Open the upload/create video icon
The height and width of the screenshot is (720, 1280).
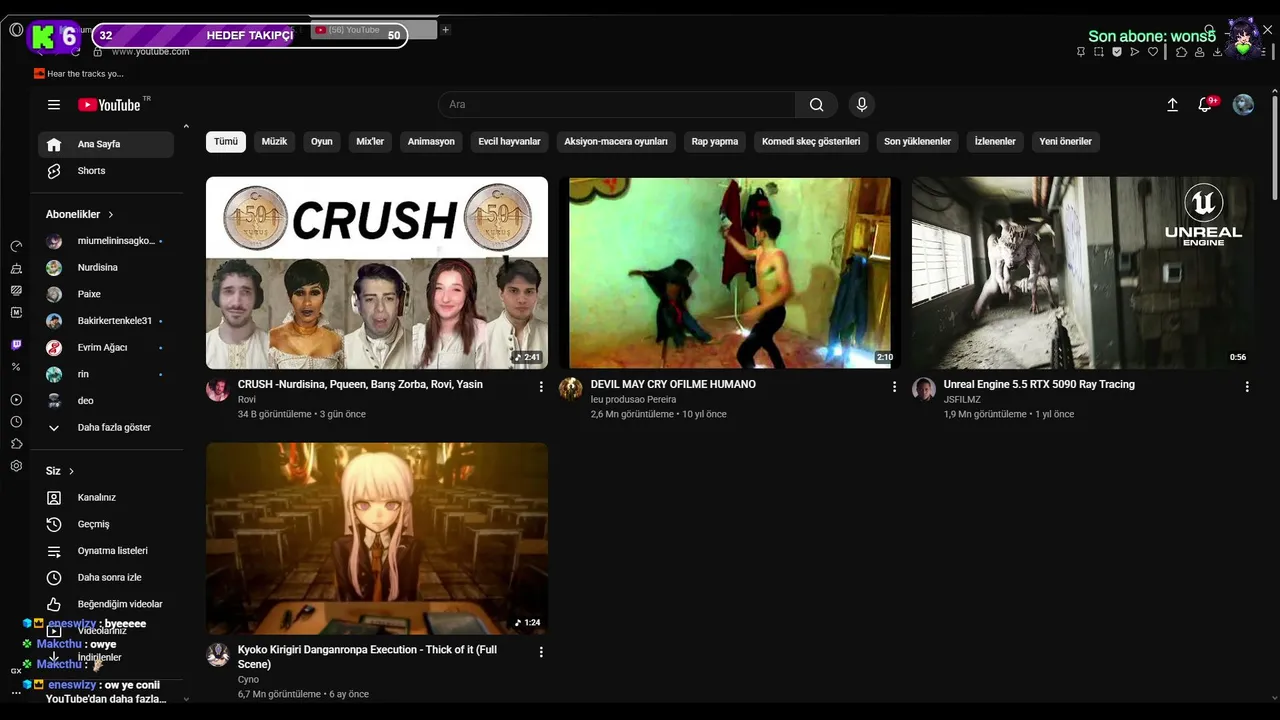tap(1173, 105)
